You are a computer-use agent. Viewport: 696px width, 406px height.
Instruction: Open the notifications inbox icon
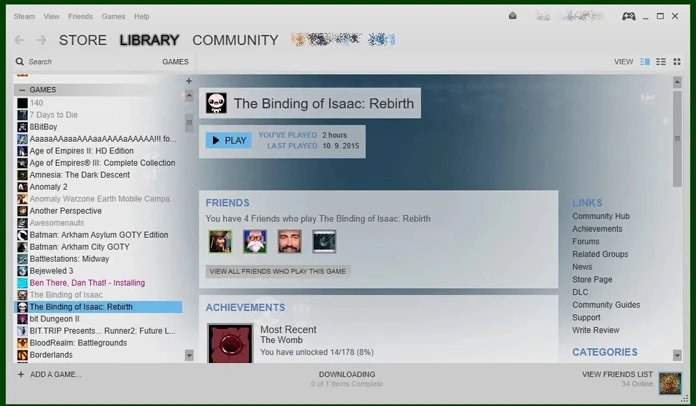[x=513, y=16]
